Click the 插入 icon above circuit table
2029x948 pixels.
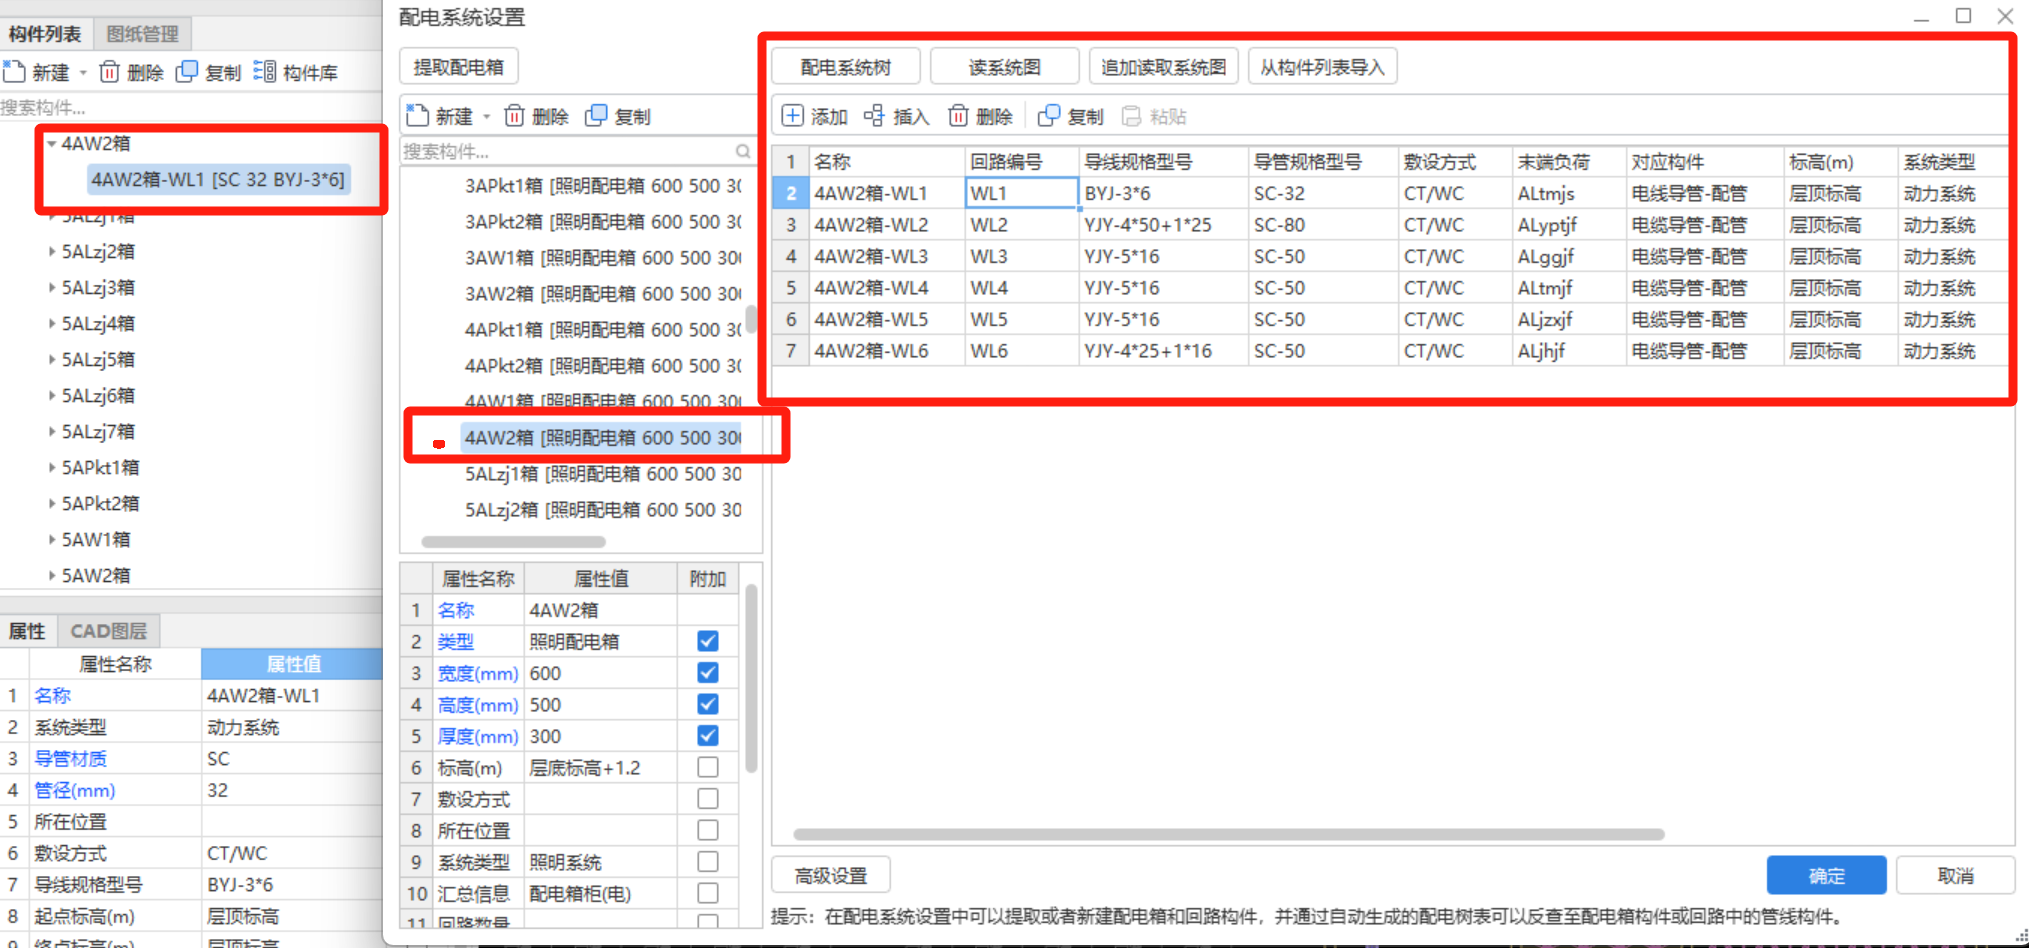tap(874, 116)
